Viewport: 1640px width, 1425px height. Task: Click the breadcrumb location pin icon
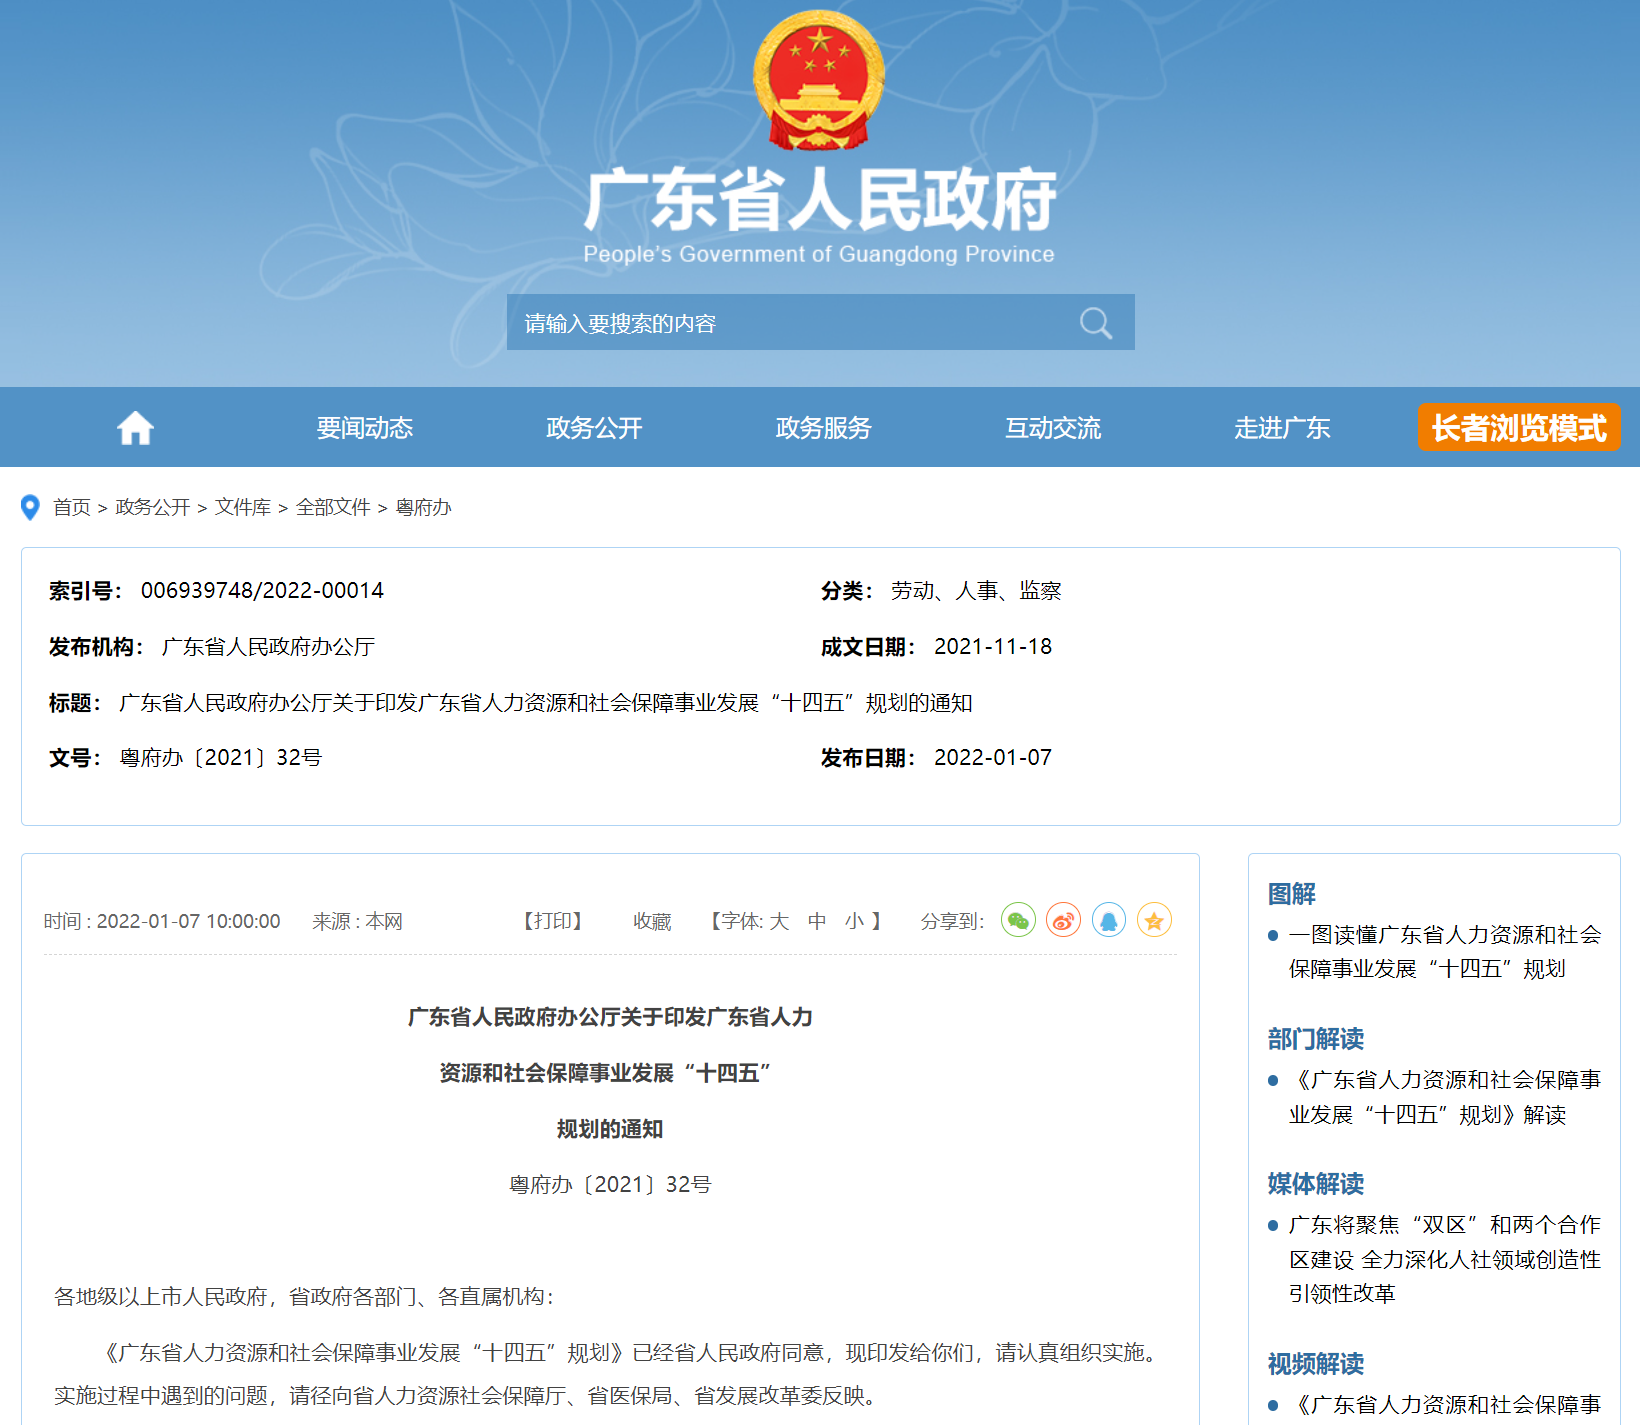[31, 508]
